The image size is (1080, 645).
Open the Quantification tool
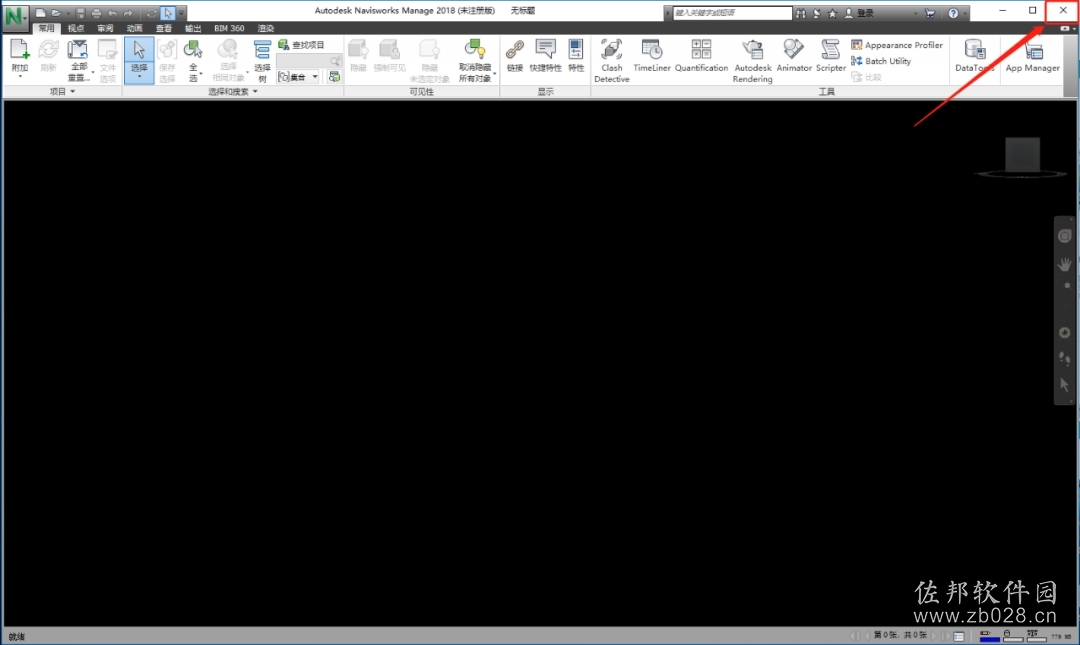[701, 55]
